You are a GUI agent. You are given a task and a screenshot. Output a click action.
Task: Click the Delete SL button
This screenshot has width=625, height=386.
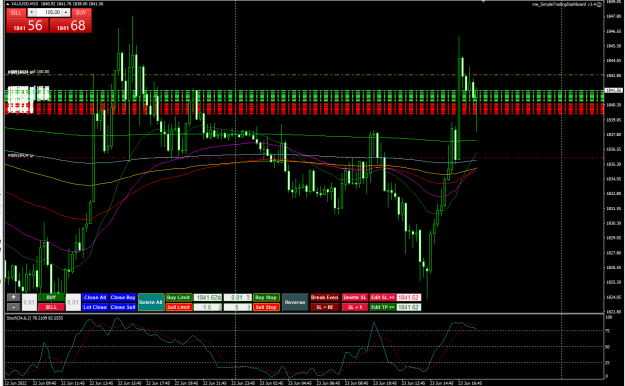[x=355, y=297]
